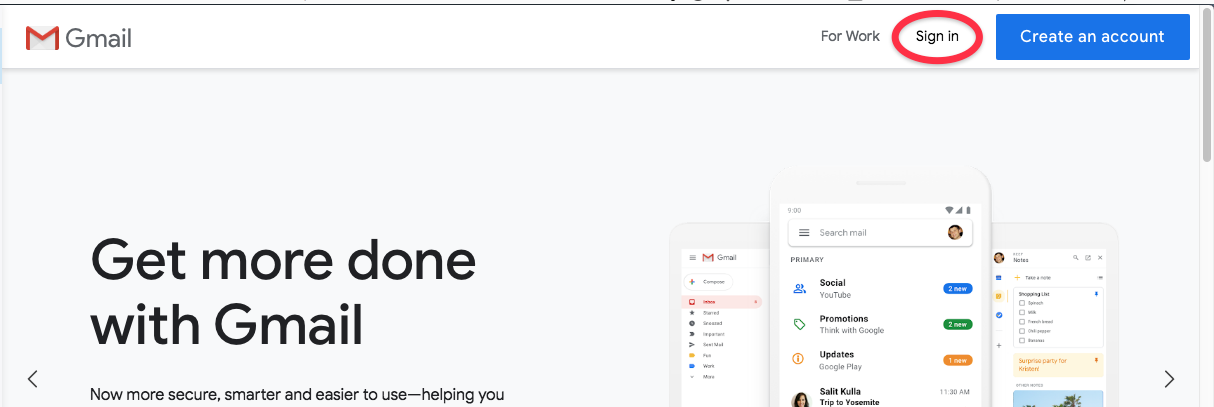Click the profile avatar in phone search bar
1214x407 pixels.
[955, 232]
